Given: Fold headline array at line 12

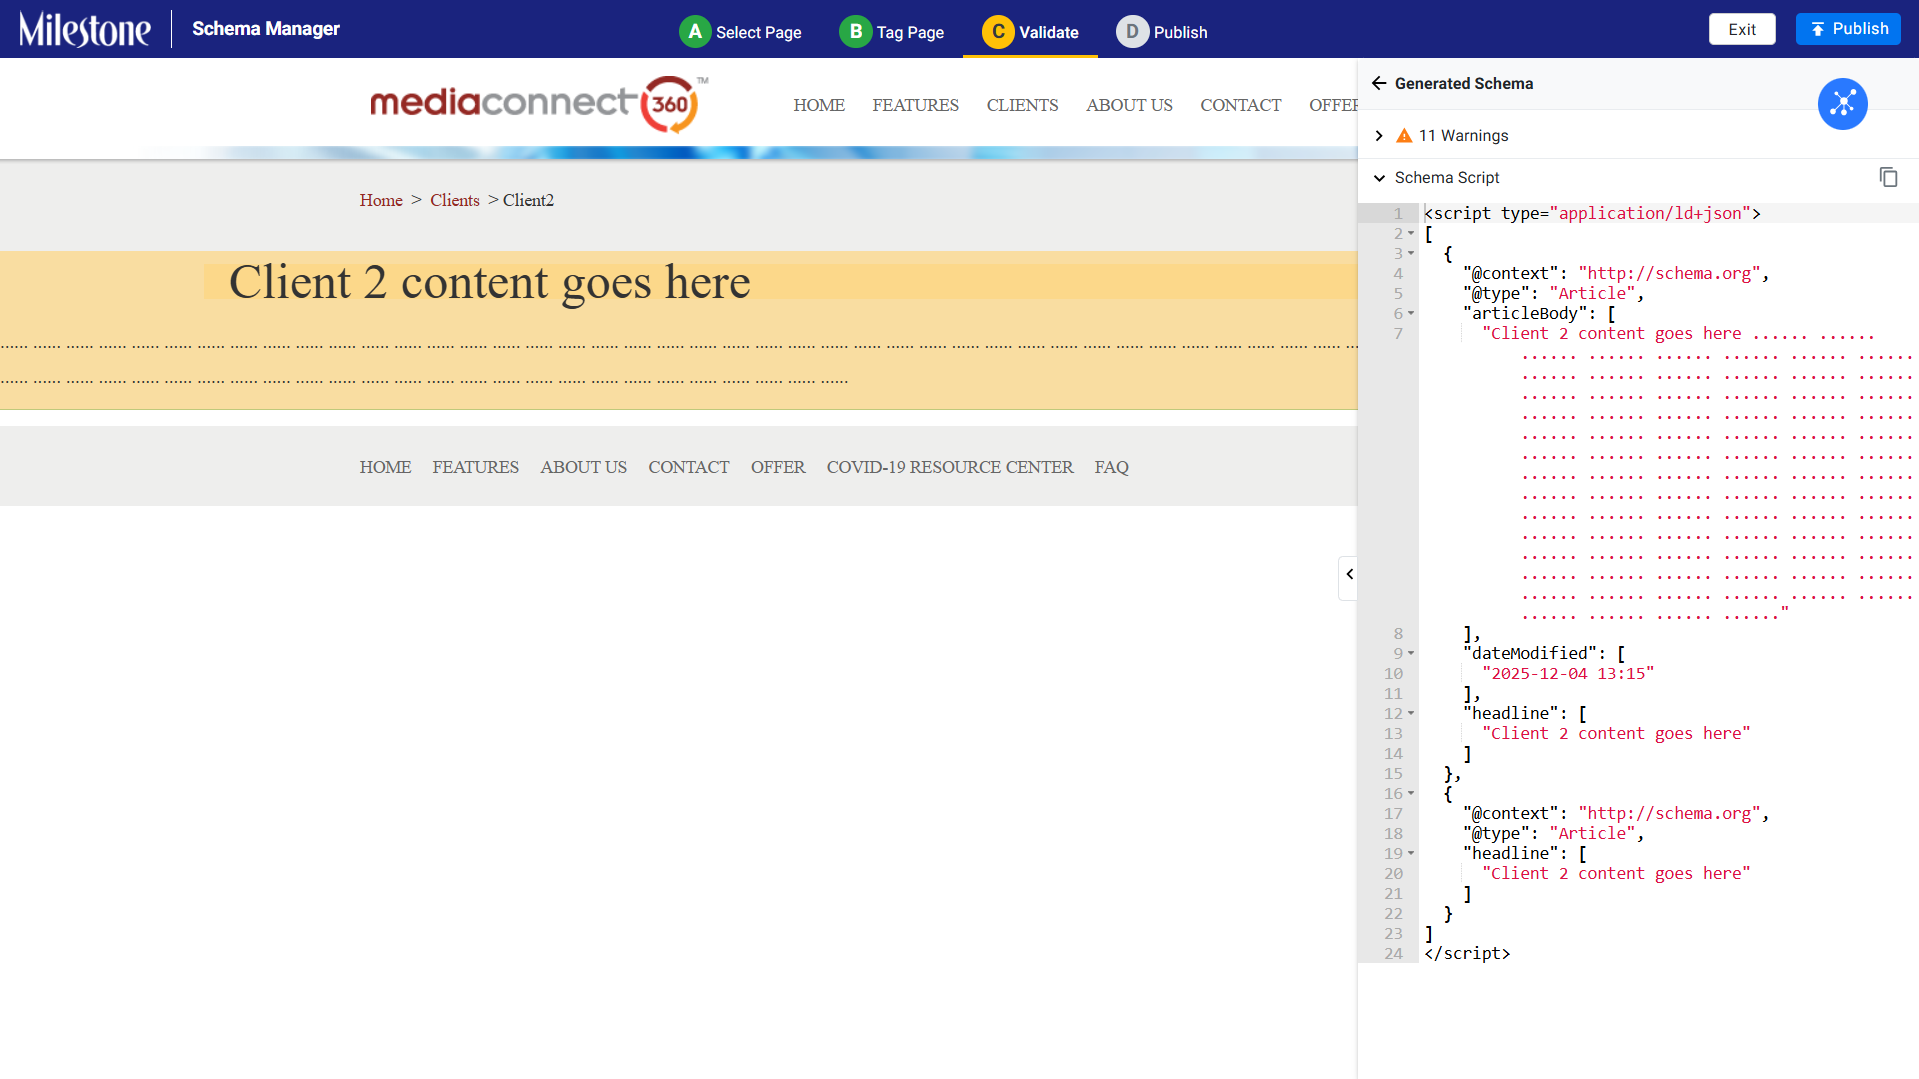Looking at the screenshot, I should (x=1411, y=714).
